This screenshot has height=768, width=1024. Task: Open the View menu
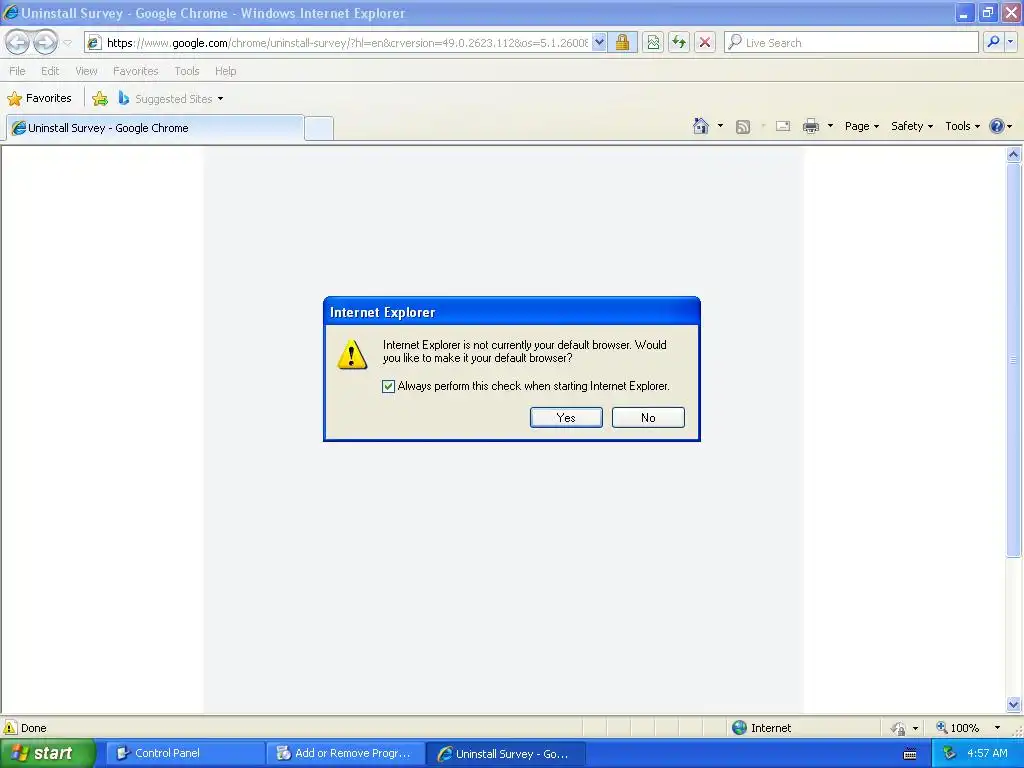tap(86, 71)
